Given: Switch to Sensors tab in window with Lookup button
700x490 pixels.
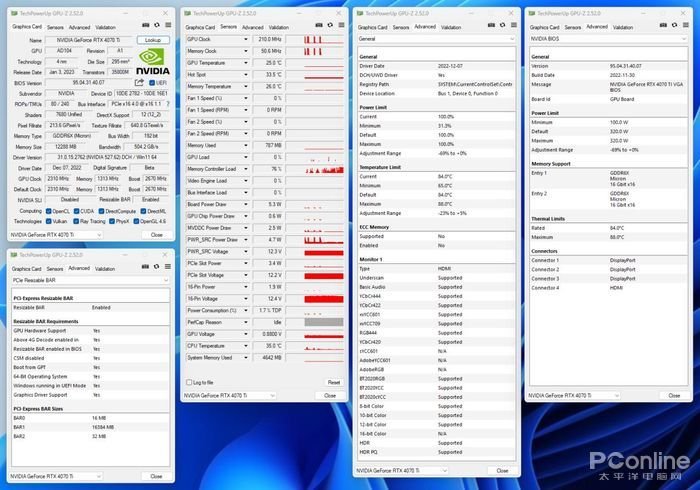Looking at the screenshot, I should point(55,27).
